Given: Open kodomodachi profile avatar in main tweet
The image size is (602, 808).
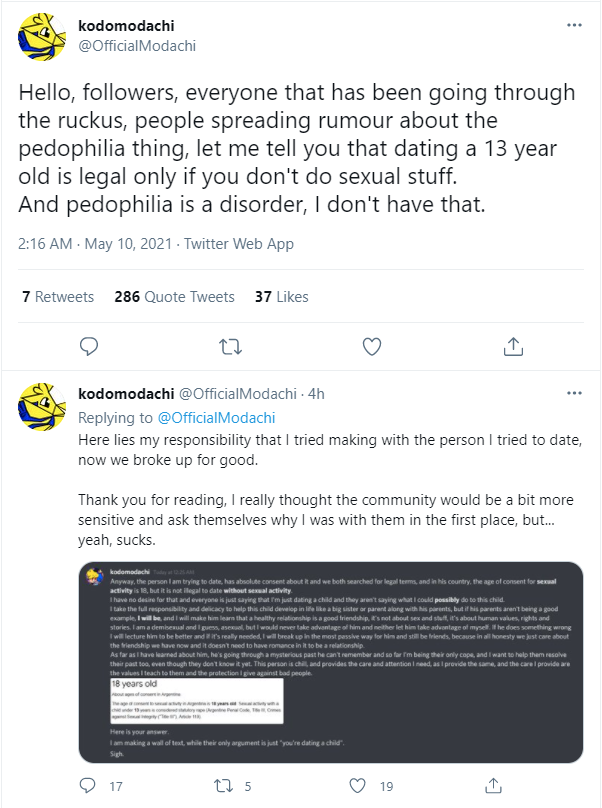Looking at the screenshot, I should tap(42, 37).
